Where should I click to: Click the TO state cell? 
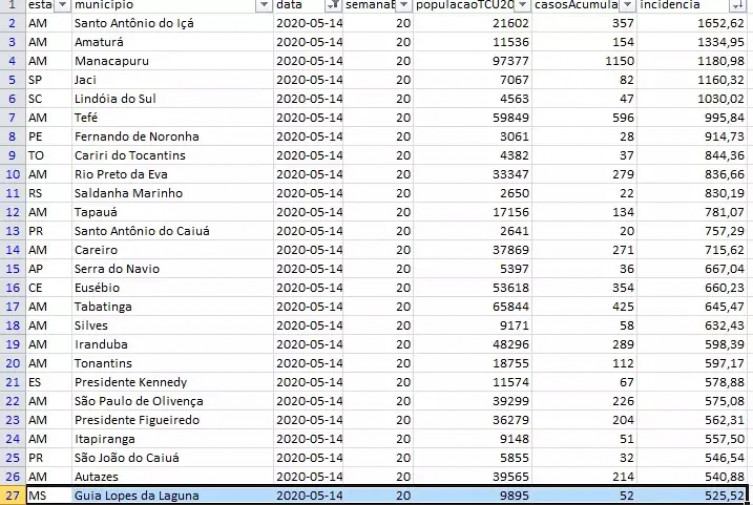49,155
